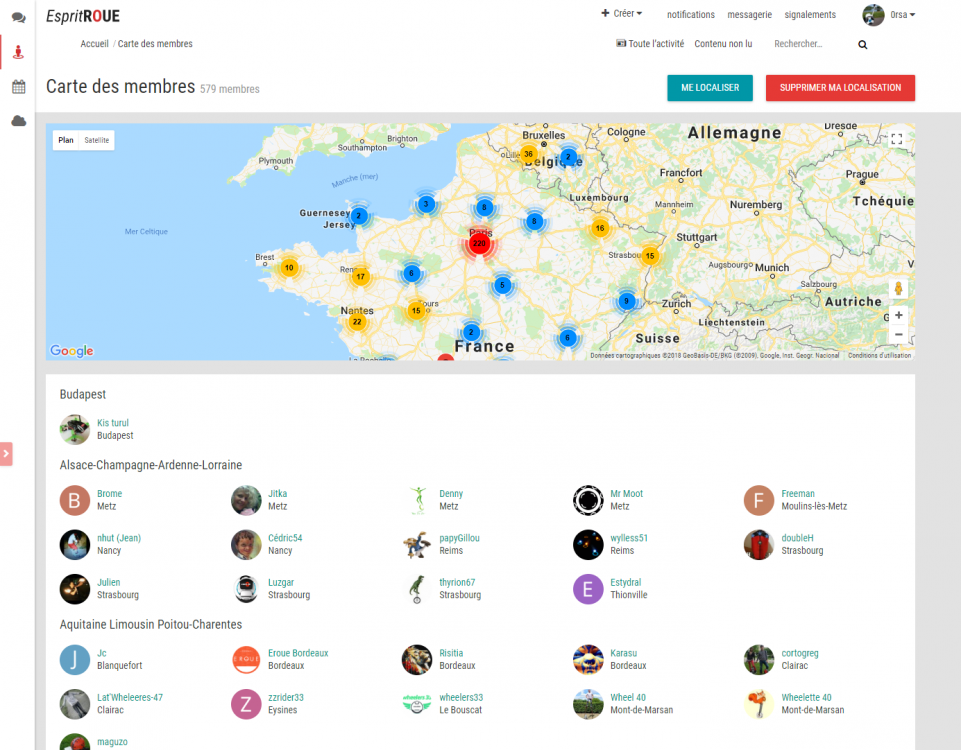
Task: Show Toute l'activité
Action: tap(650, 44)
